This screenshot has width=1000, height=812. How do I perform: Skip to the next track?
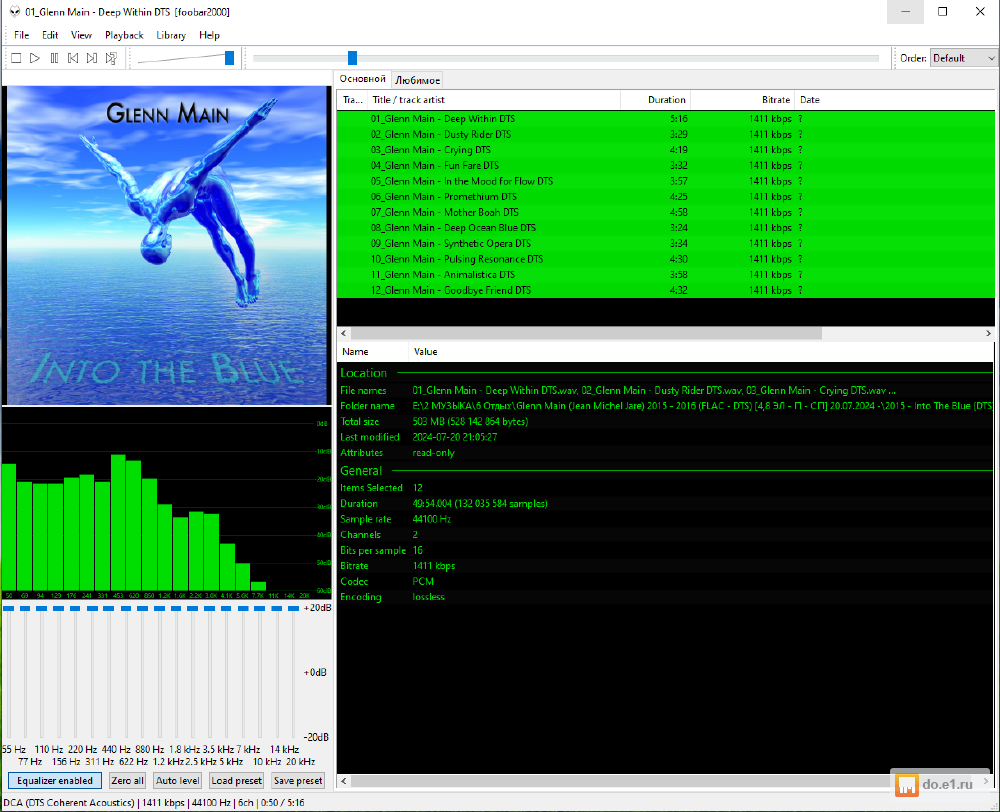92,58
